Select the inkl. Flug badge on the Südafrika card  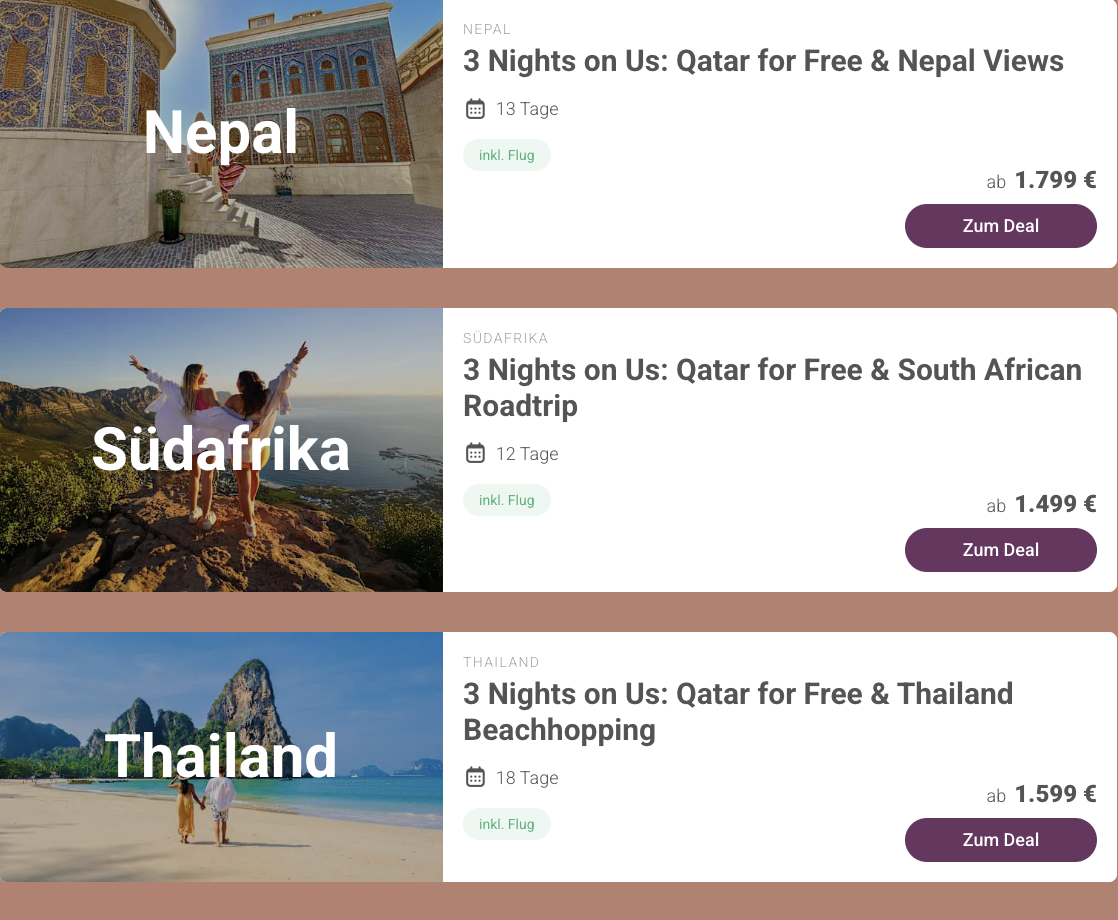[506, 500]
